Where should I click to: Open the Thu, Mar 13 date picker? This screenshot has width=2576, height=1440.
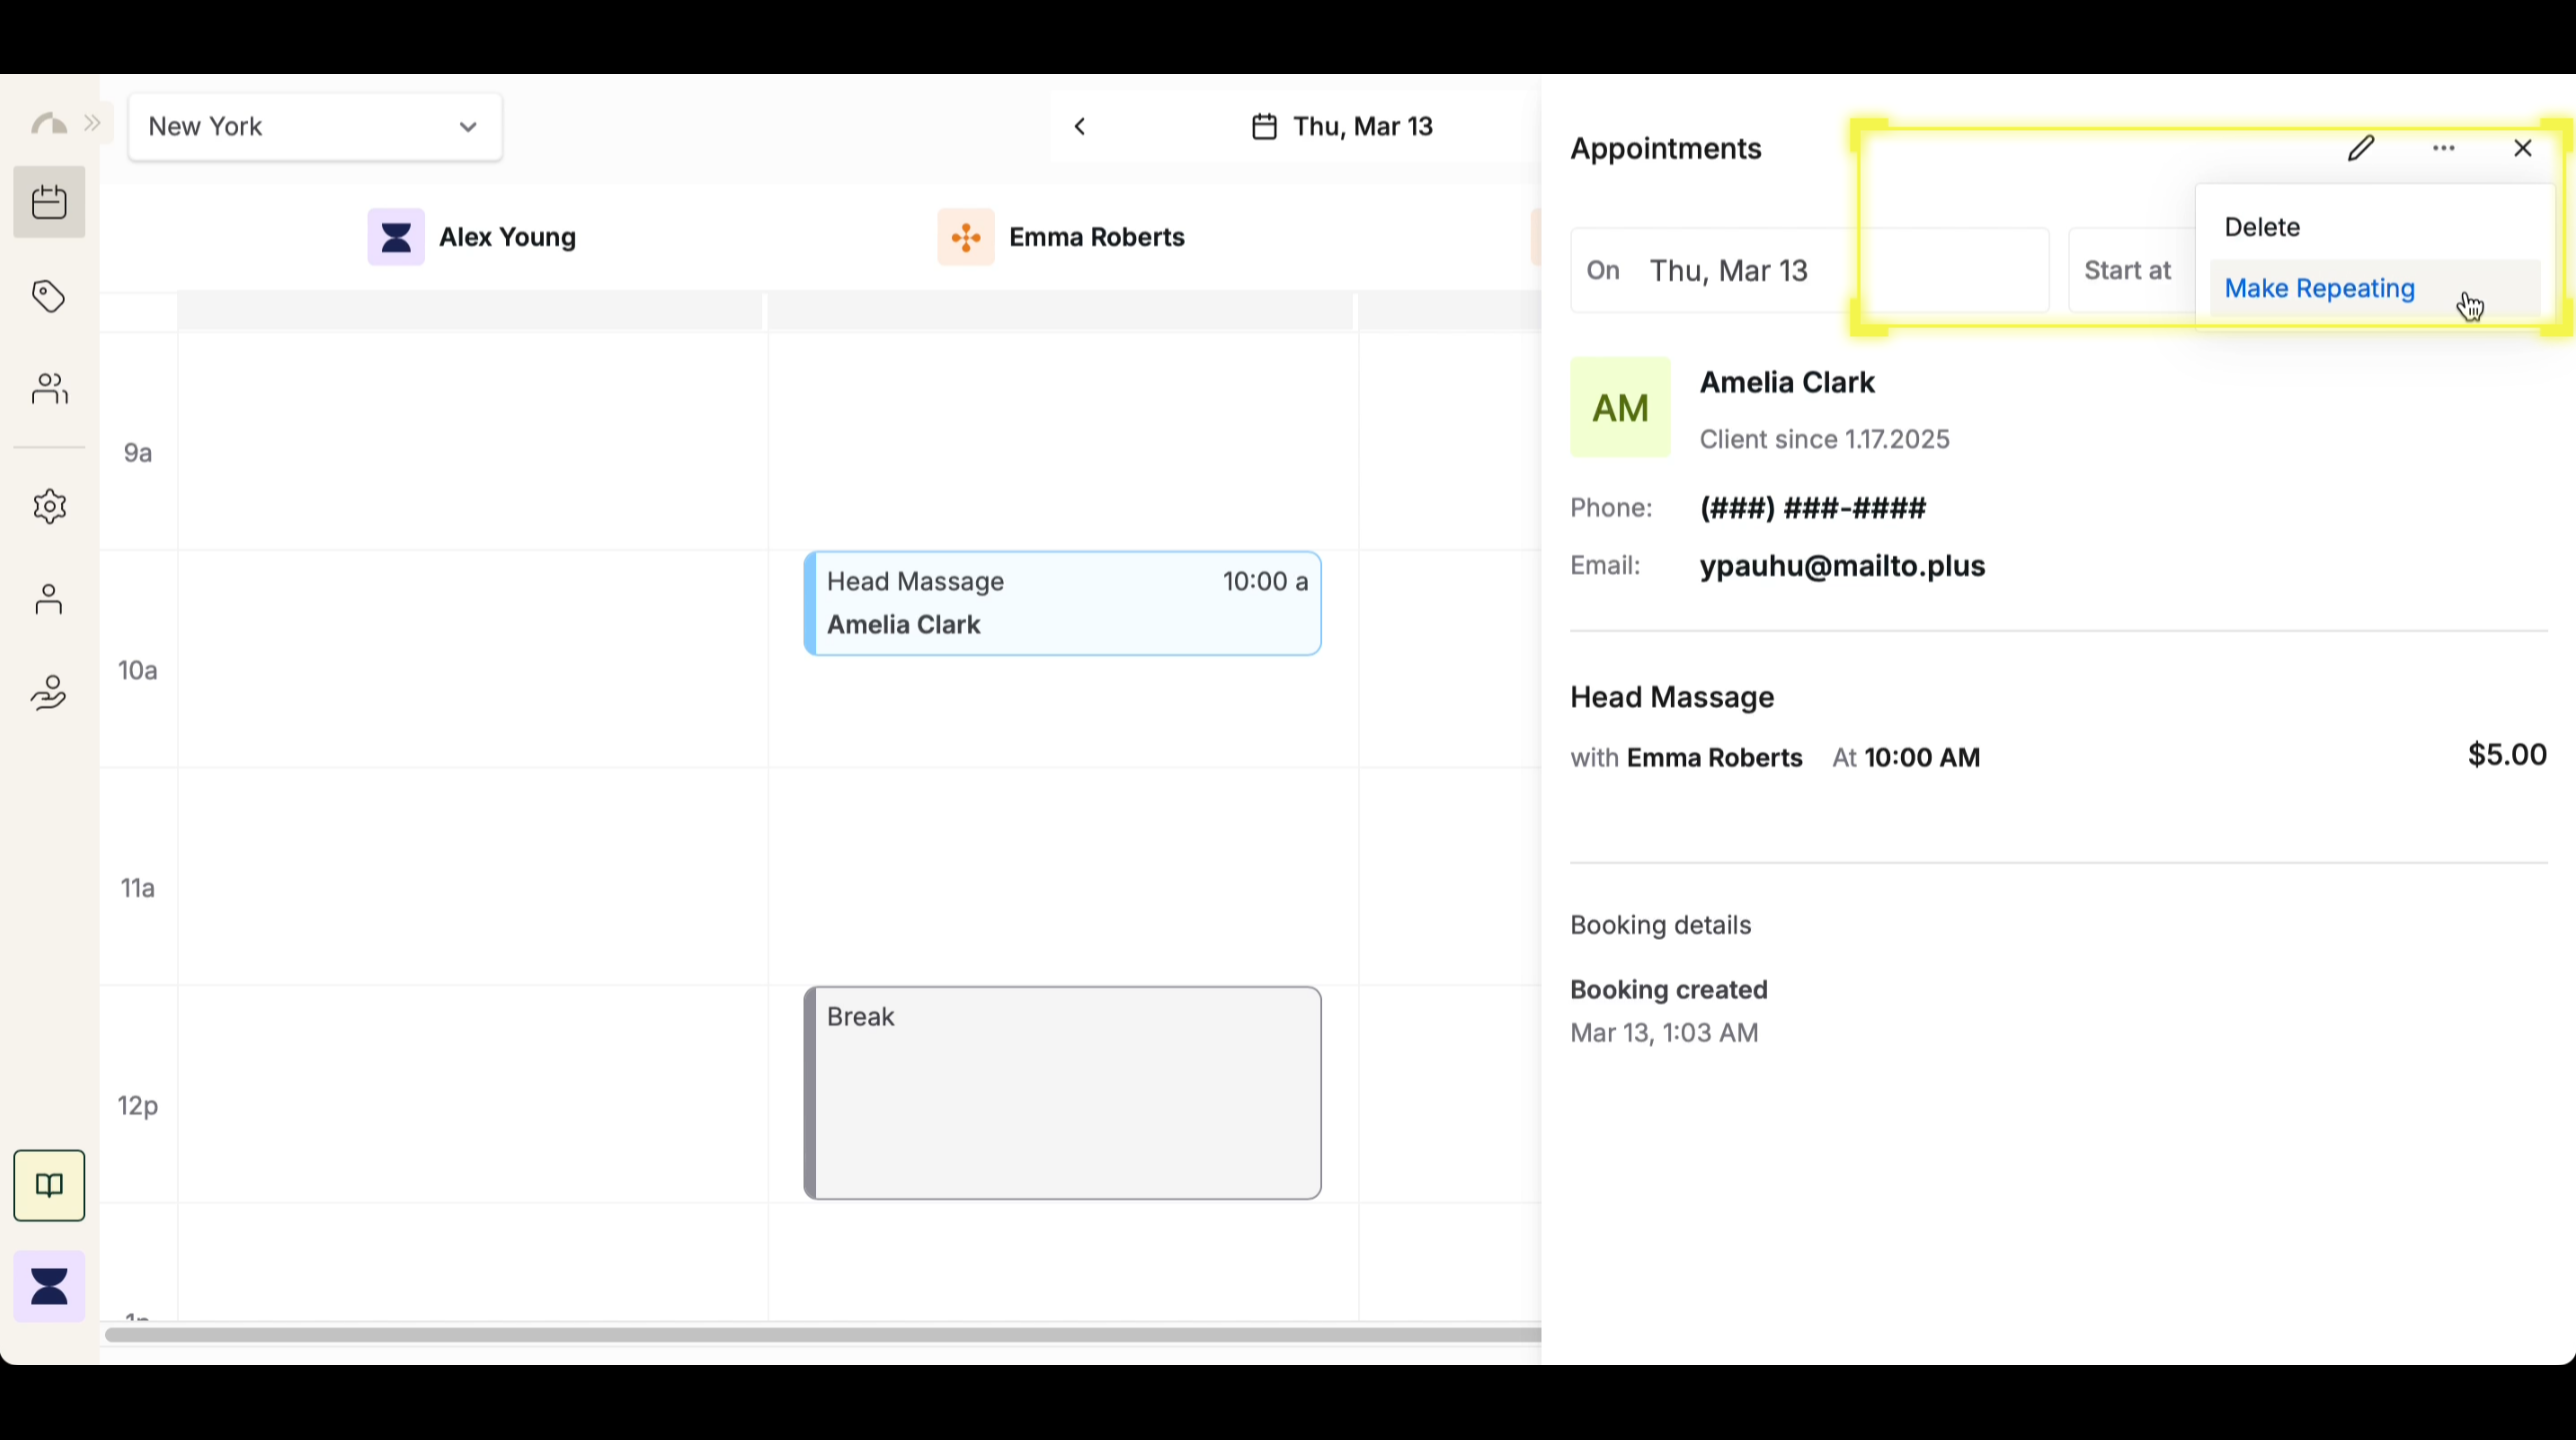(1343, 127)
